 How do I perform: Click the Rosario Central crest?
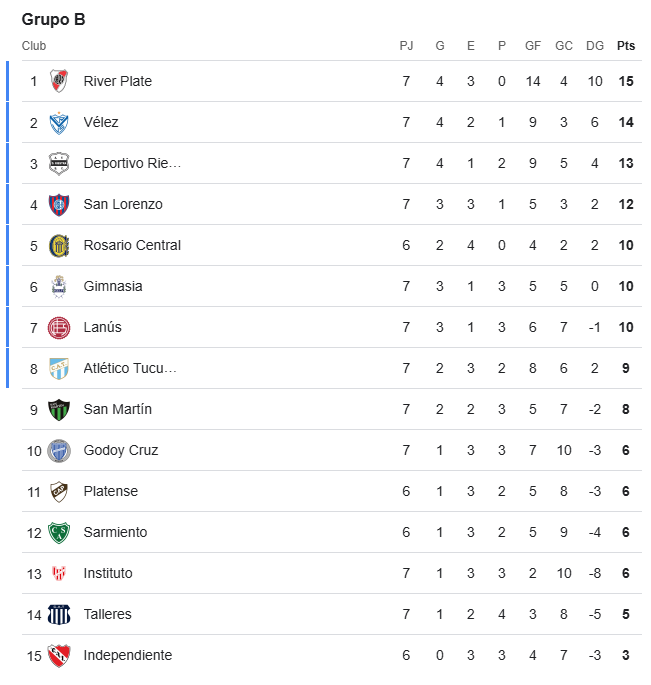pos(59,246)
